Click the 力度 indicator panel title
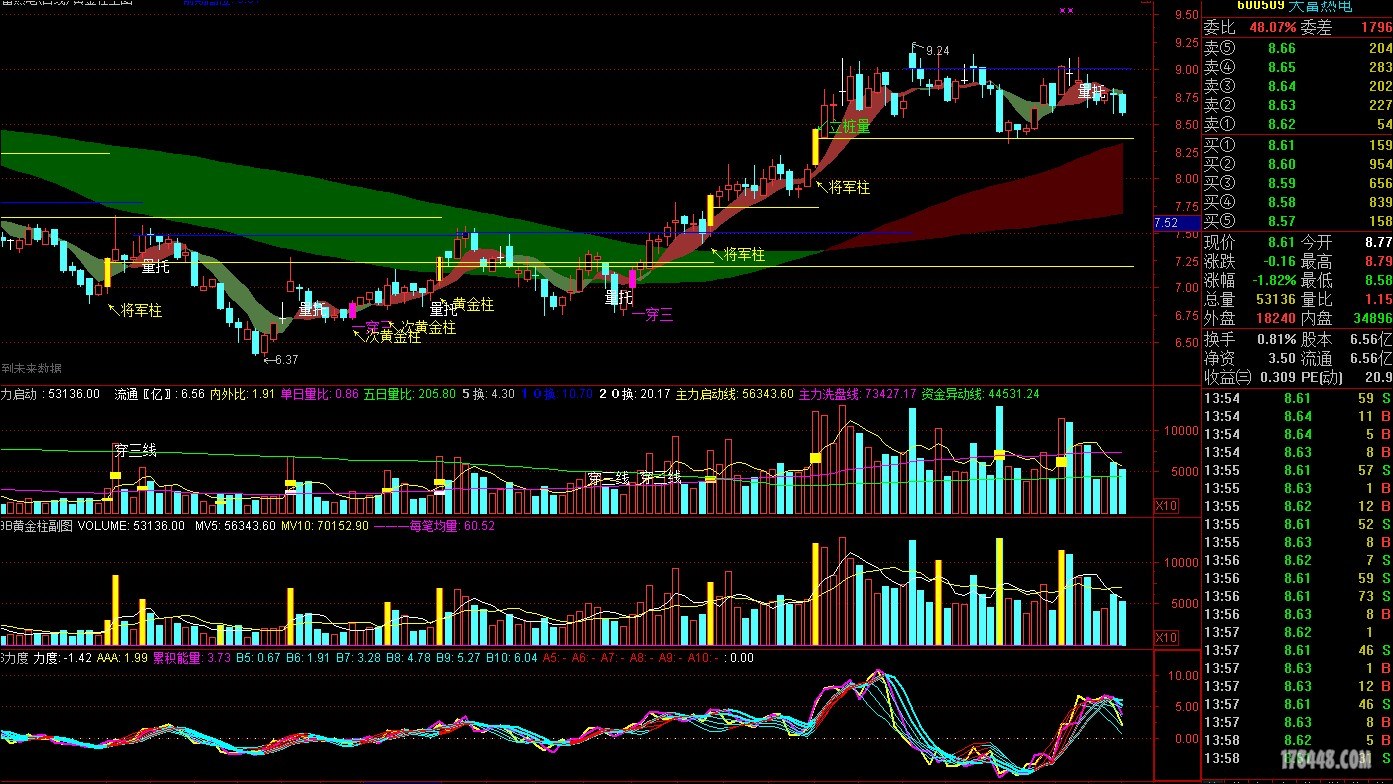The width and height of the screenshot is (1393, 784). [x=14, y=658]
